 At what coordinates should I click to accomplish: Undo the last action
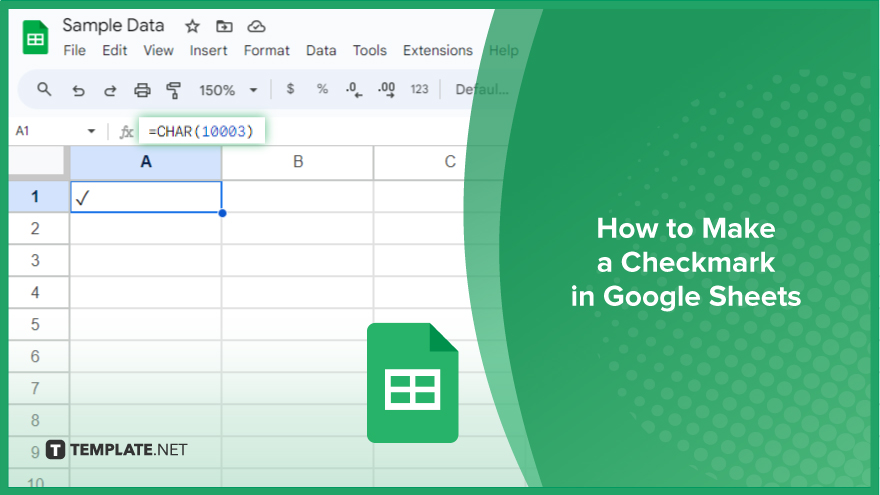(78, 90)
